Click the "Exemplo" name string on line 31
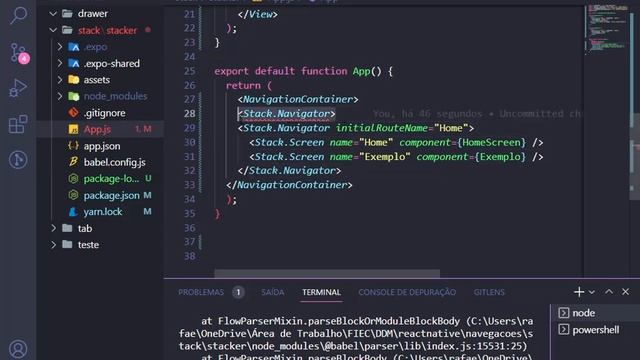Image resolution: width=640 pixels, height=360 pixels. 385,157
